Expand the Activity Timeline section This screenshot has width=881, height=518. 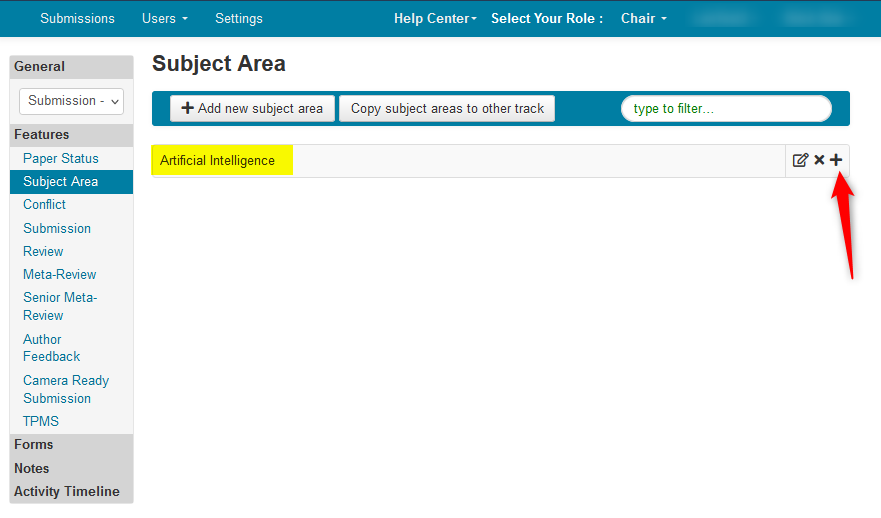tap(71, 491)
